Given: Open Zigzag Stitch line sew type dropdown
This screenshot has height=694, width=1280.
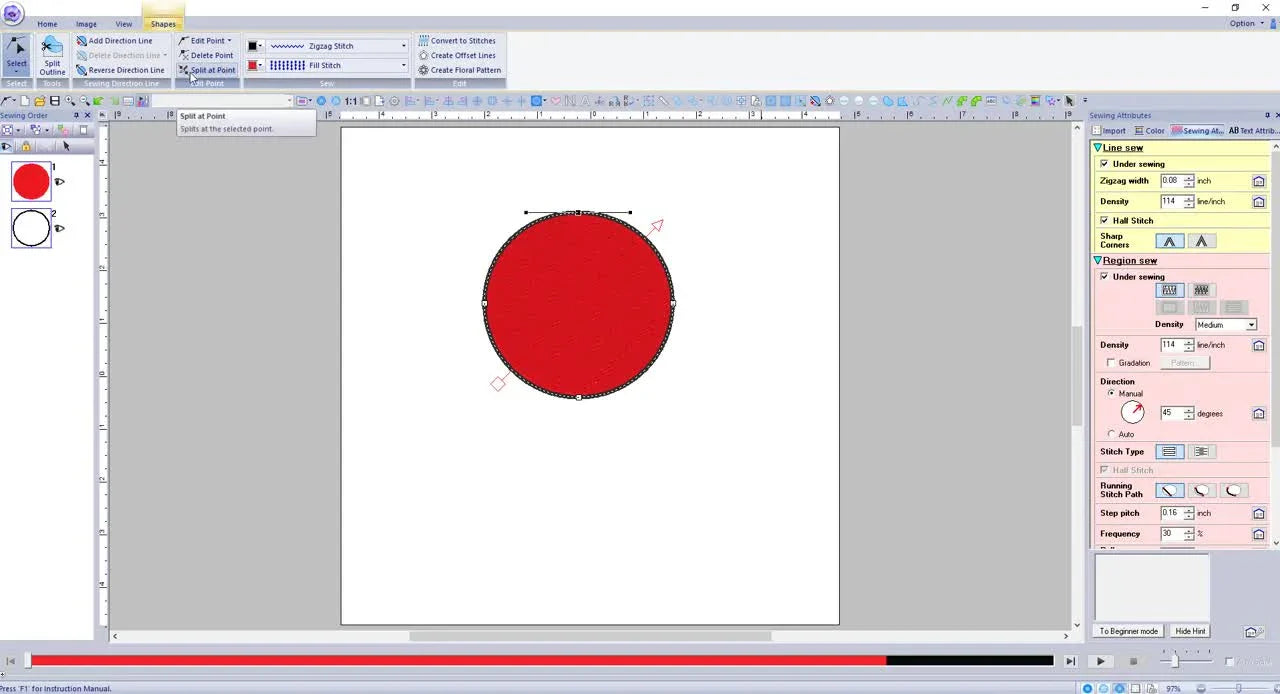Looking at the screenshot, I should pyautogui.click(x=404, y=46).
